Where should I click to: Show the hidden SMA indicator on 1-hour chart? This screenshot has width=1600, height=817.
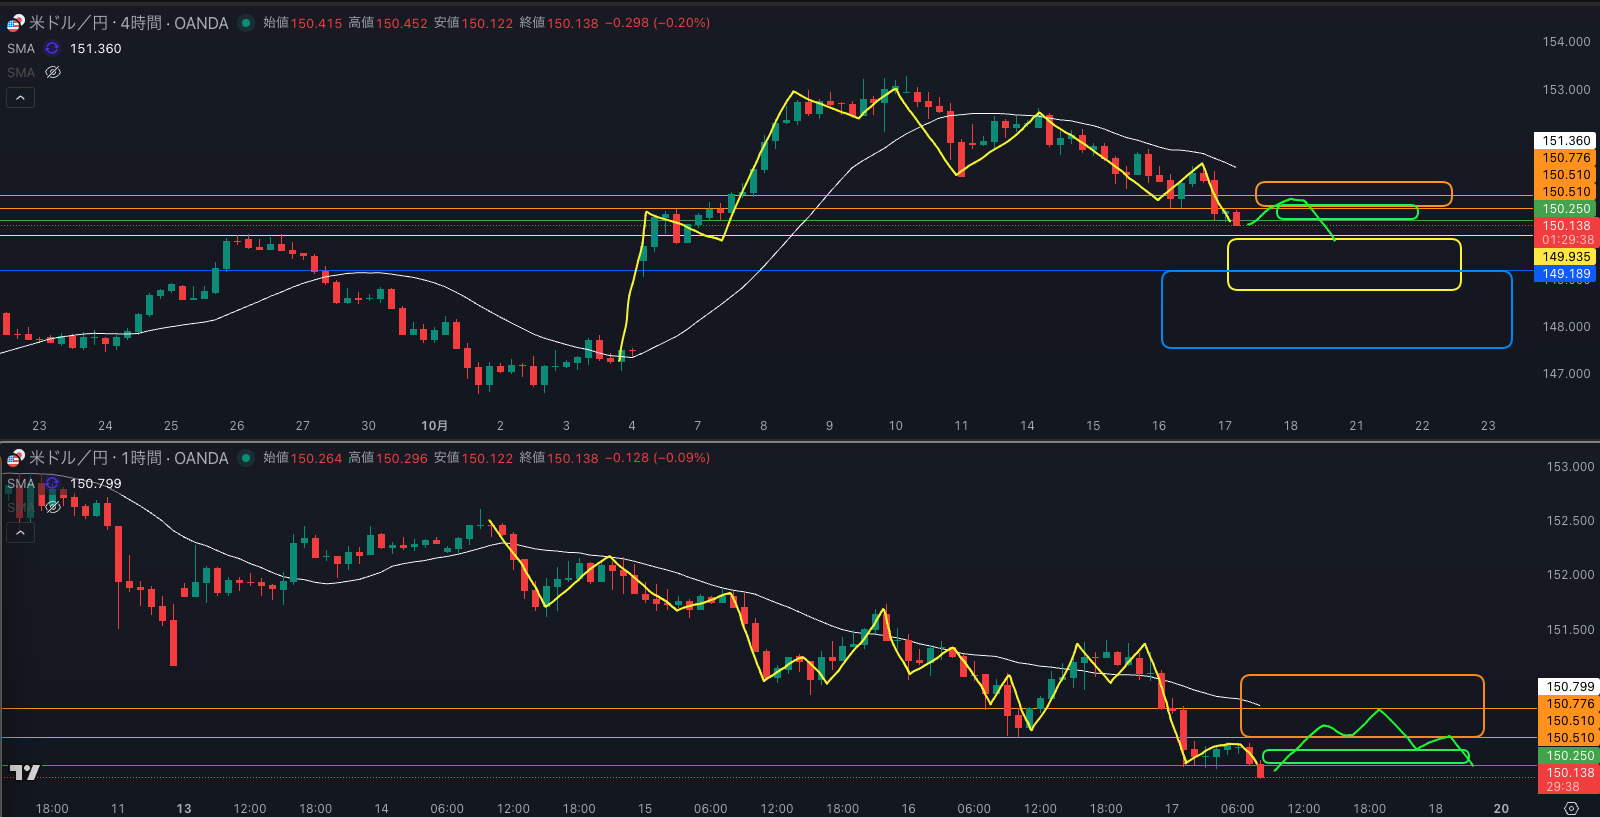pos(53,507)
